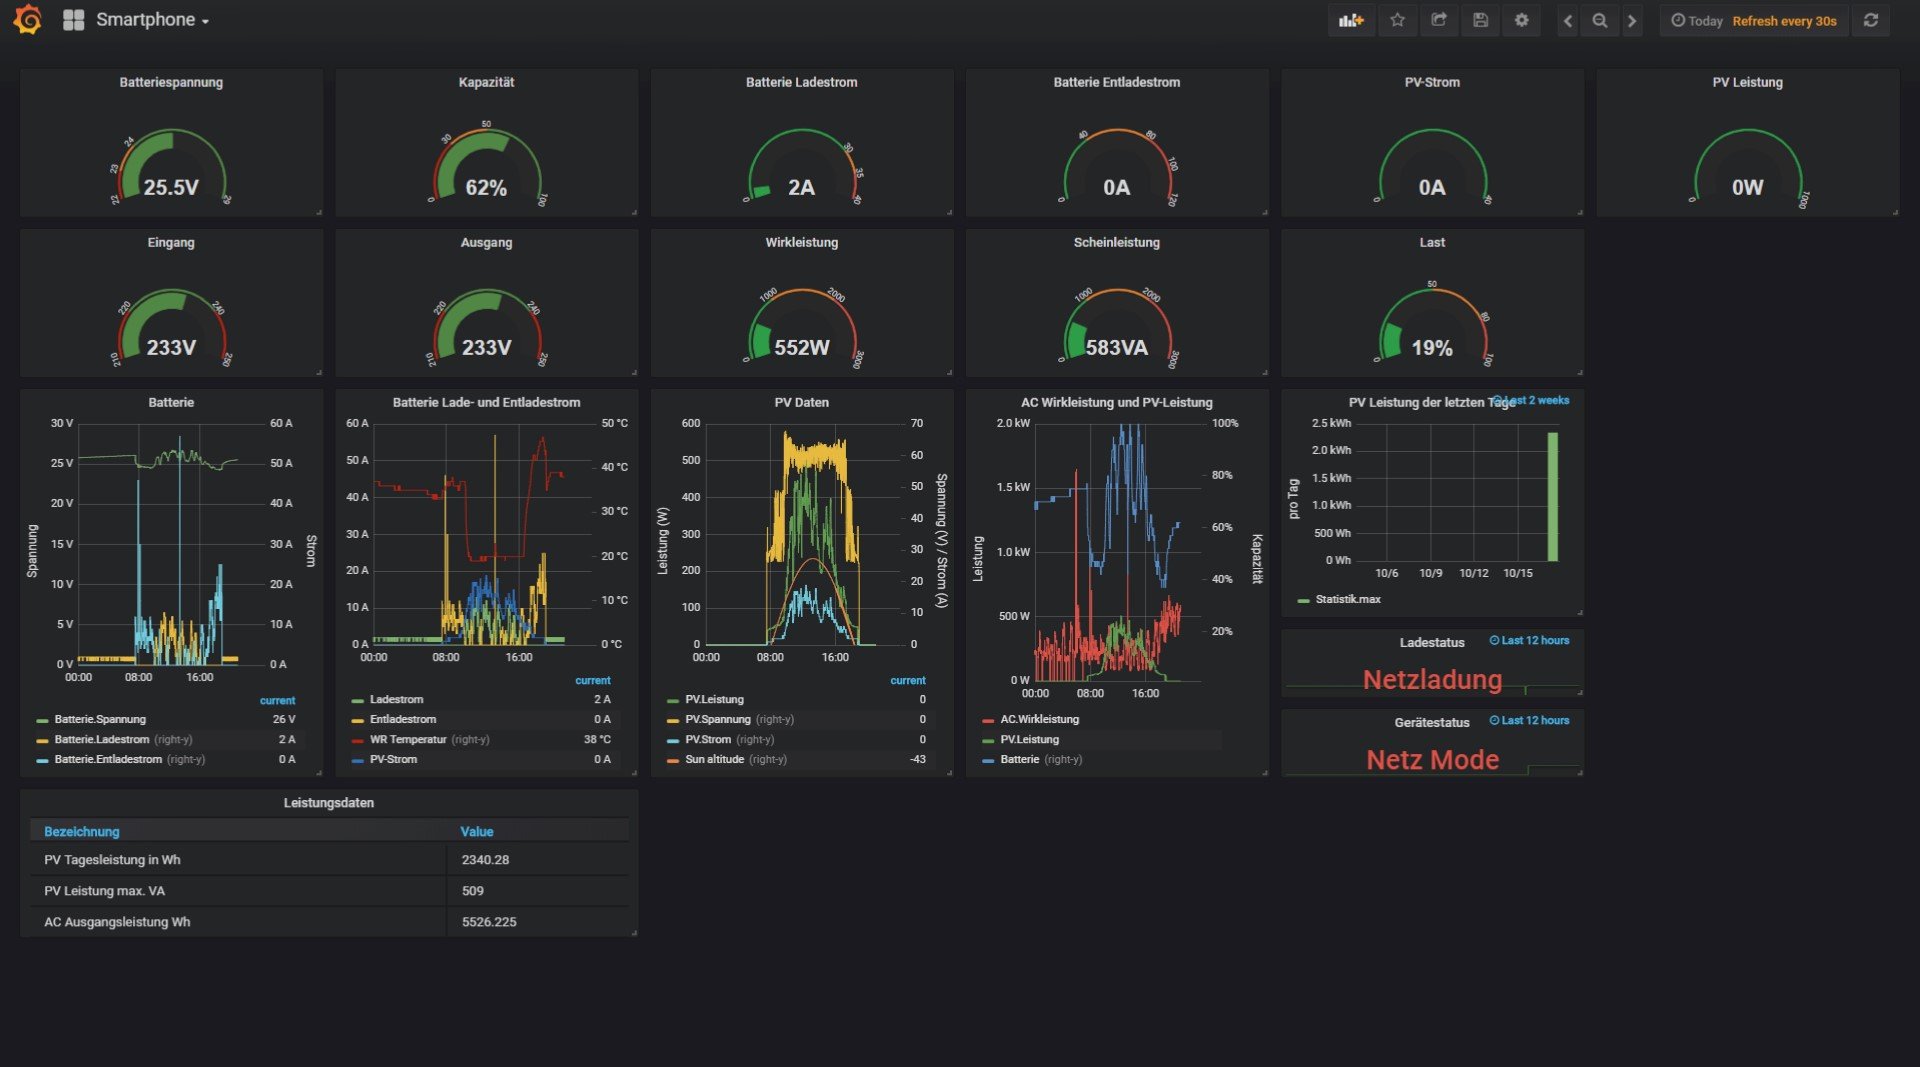The width and height of the screenshot is (1920, 1067).
Task: Shift time range forward arrow
Action: [1632, 20]
